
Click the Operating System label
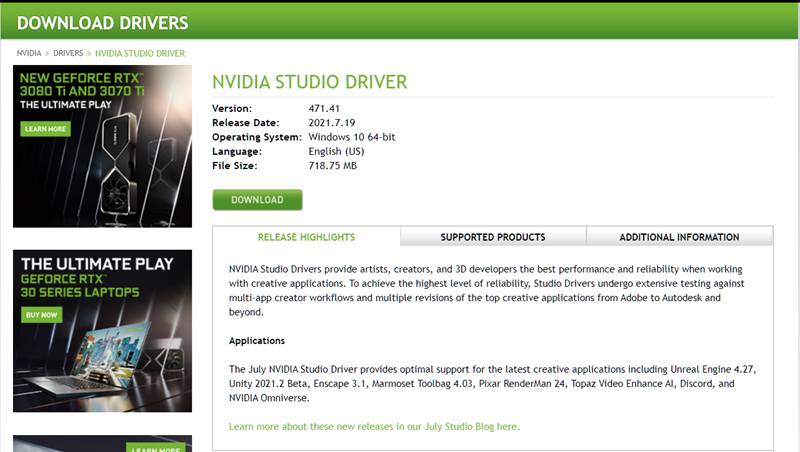click(x=257, y=137)
